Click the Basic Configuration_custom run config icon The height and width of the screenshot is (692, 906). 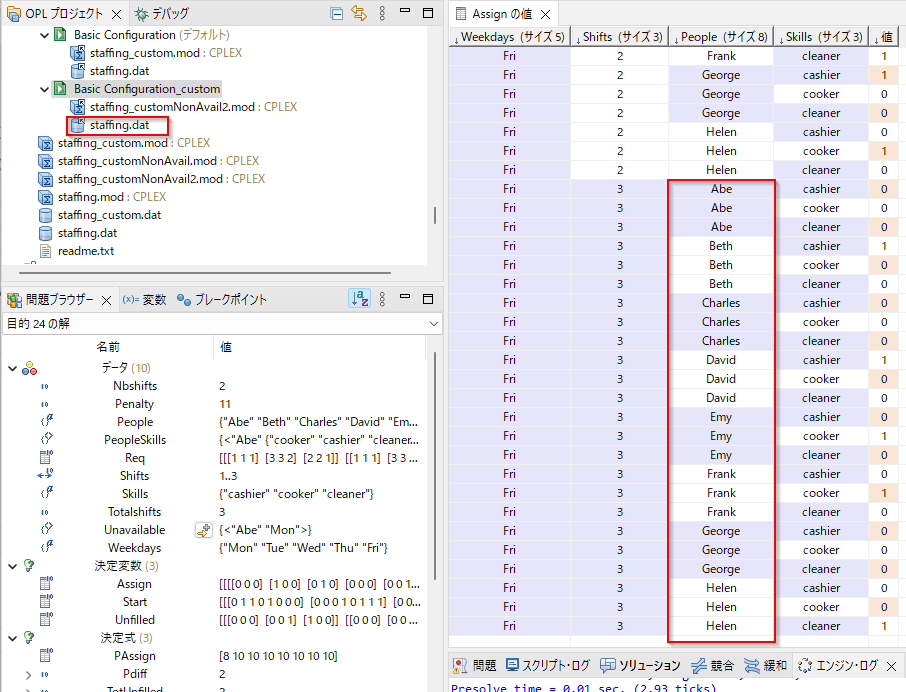pyautogui.click(x=61, y=88)
